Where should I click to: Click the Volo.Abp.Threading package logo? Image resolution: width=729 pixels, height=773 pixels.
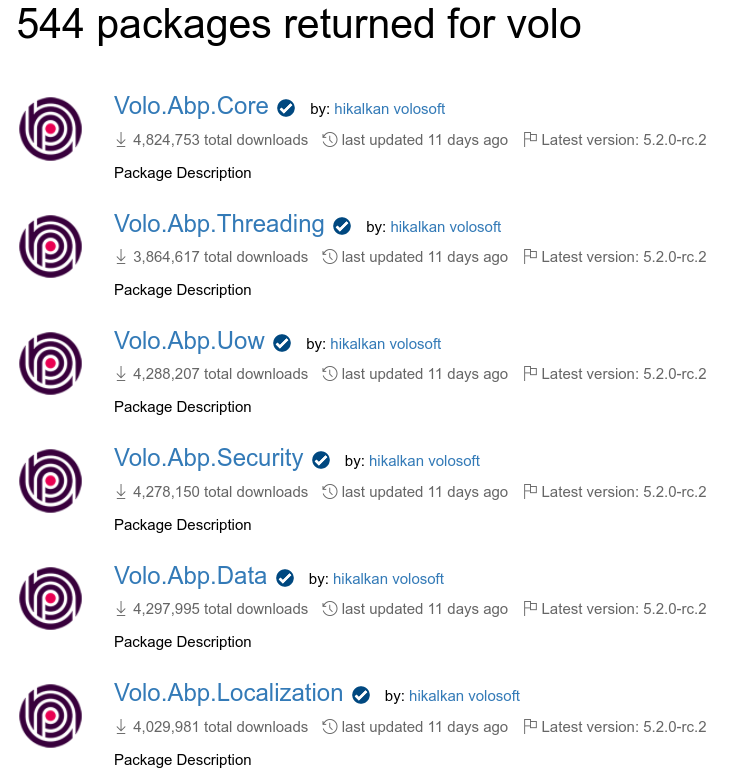[50, 246]
